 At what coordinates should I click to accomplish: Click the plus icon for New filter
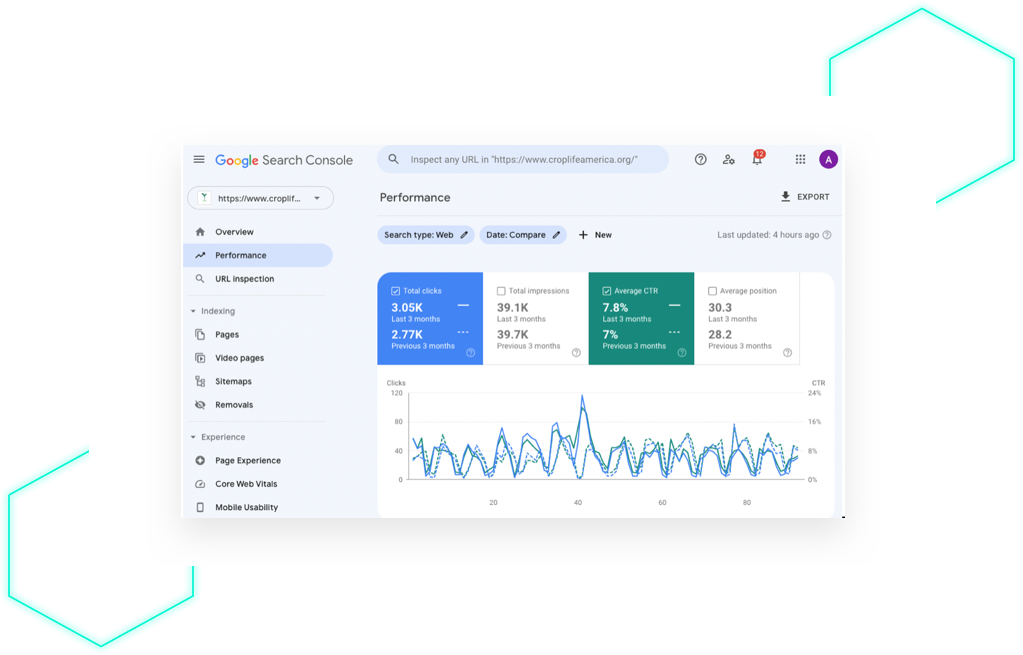click(x=583, y=235)
